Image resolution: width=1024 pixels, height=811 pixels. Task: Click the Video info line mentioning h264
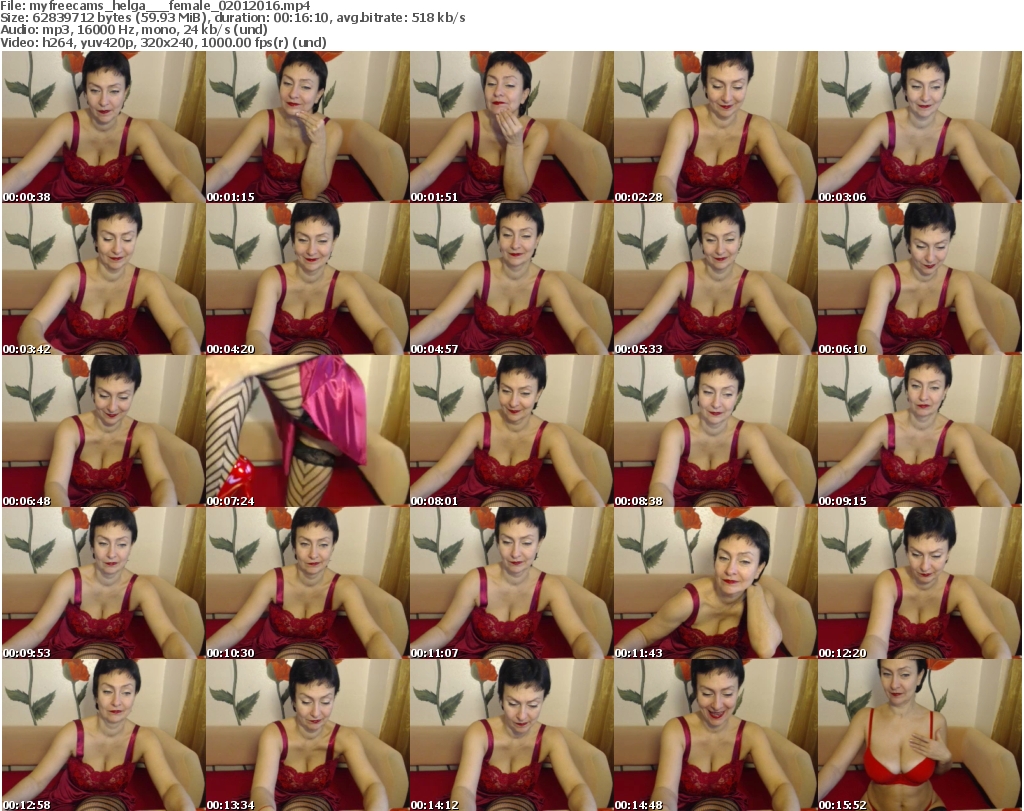pyautogui.click(x=163, y=42)
